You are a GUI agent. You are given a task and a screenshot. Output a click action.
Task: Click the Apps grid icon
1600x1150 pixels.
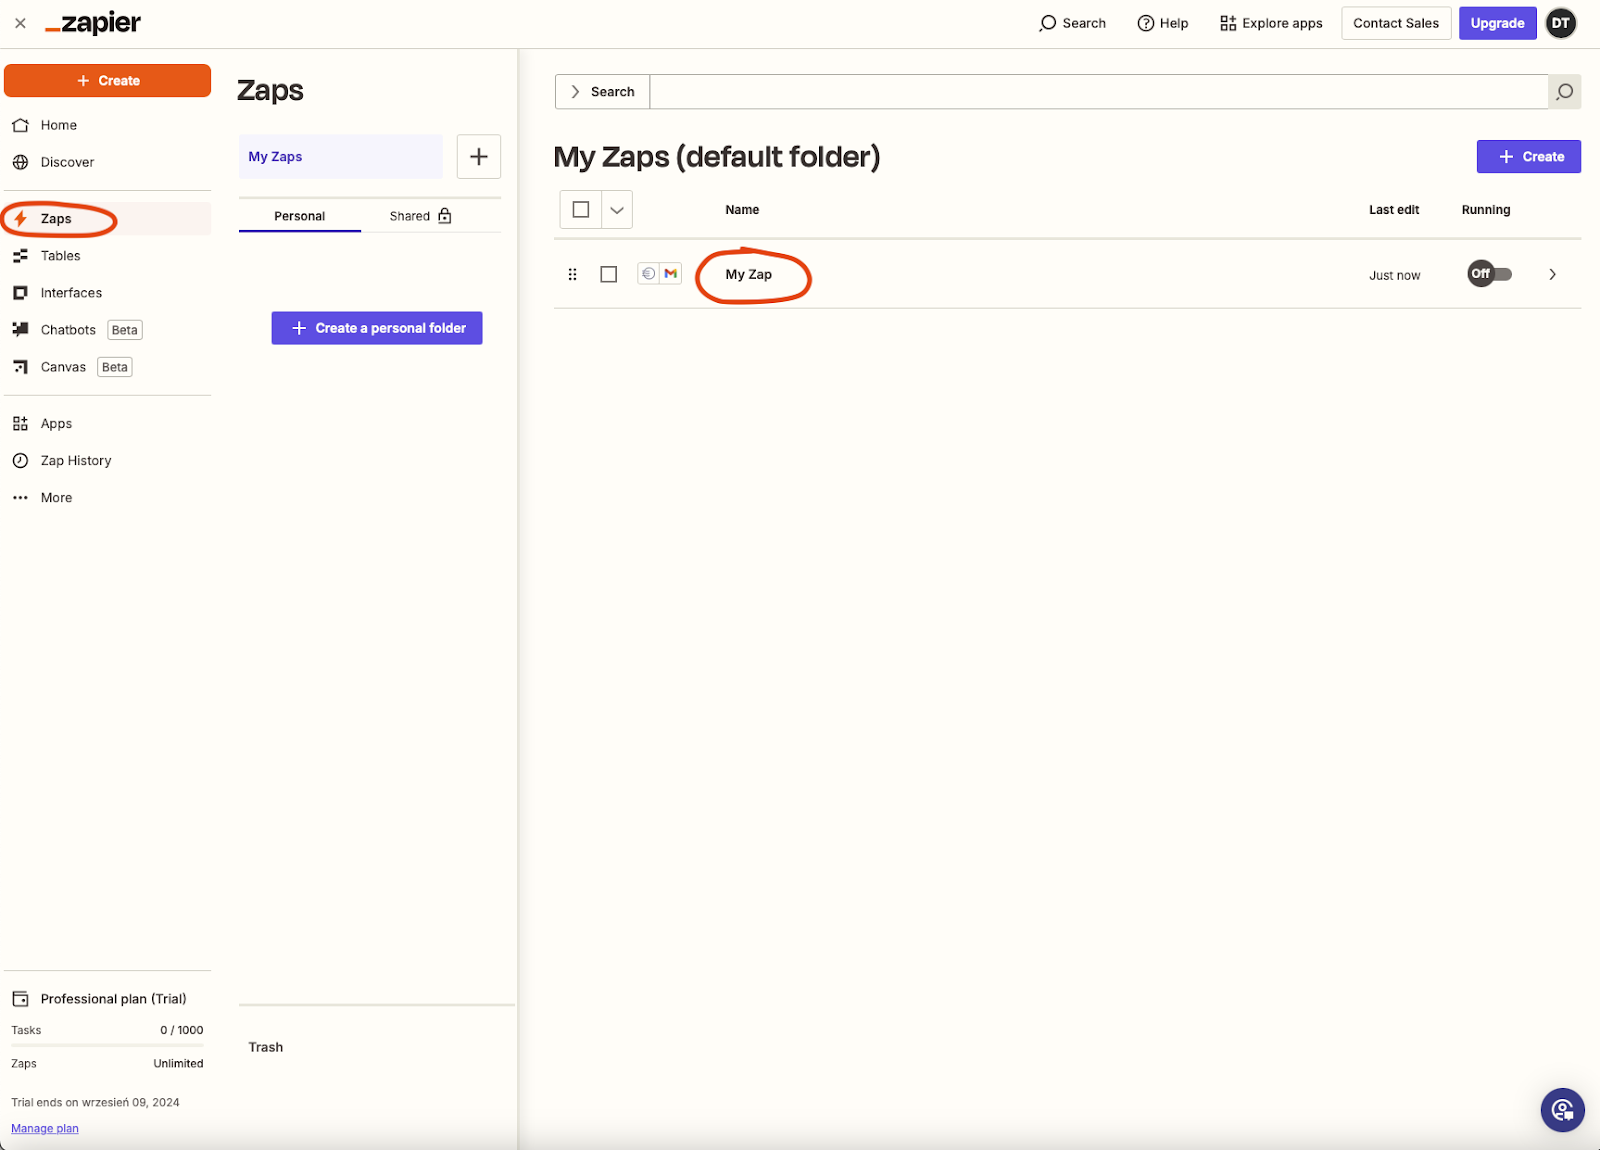click(x=20, y=424)
